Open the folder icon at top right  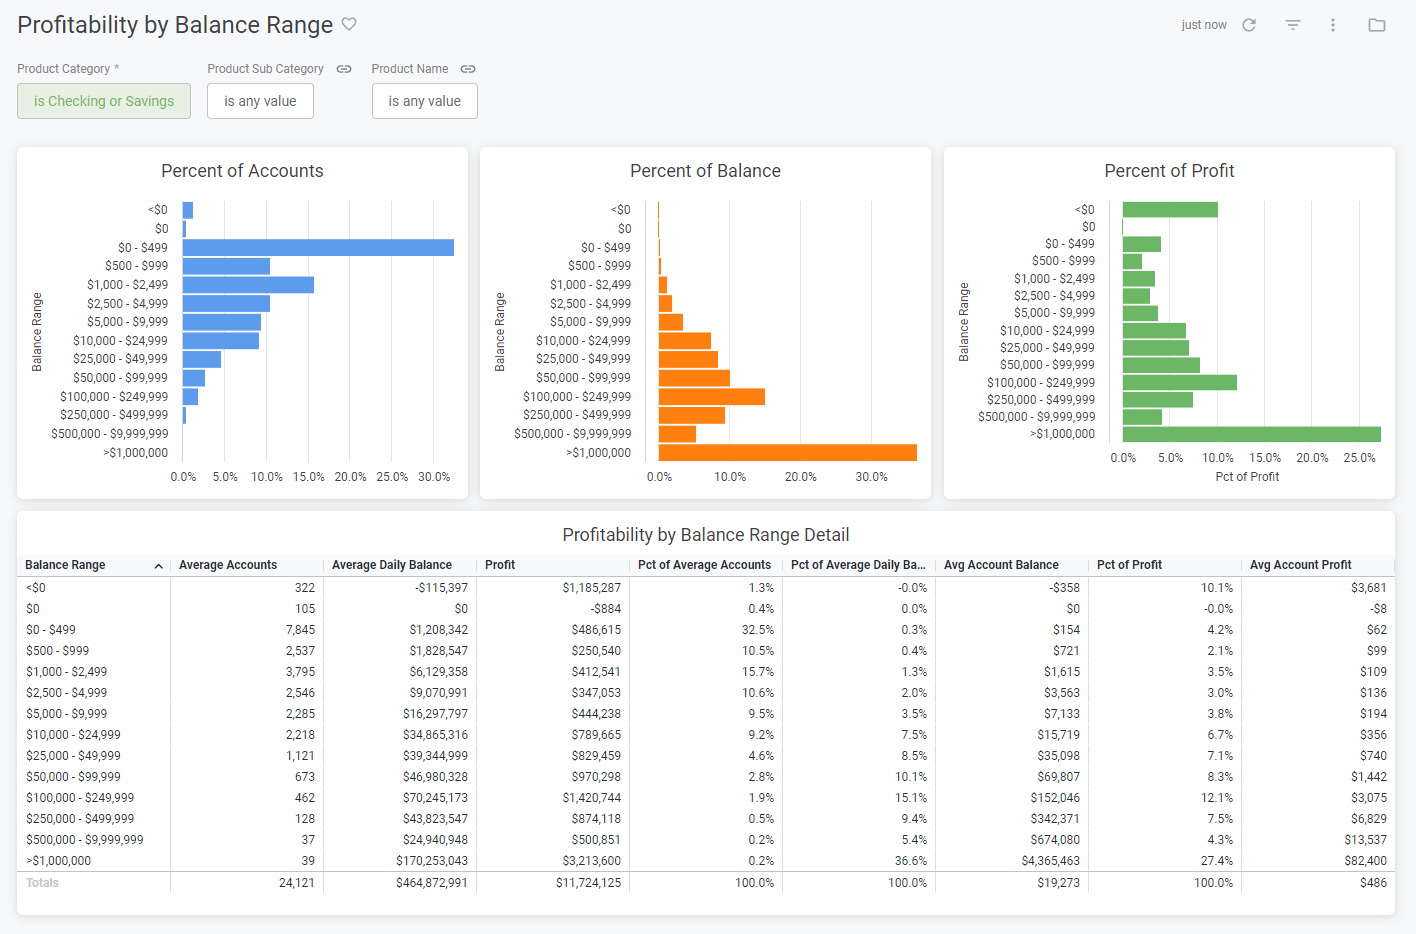(x=1377, y=25)
